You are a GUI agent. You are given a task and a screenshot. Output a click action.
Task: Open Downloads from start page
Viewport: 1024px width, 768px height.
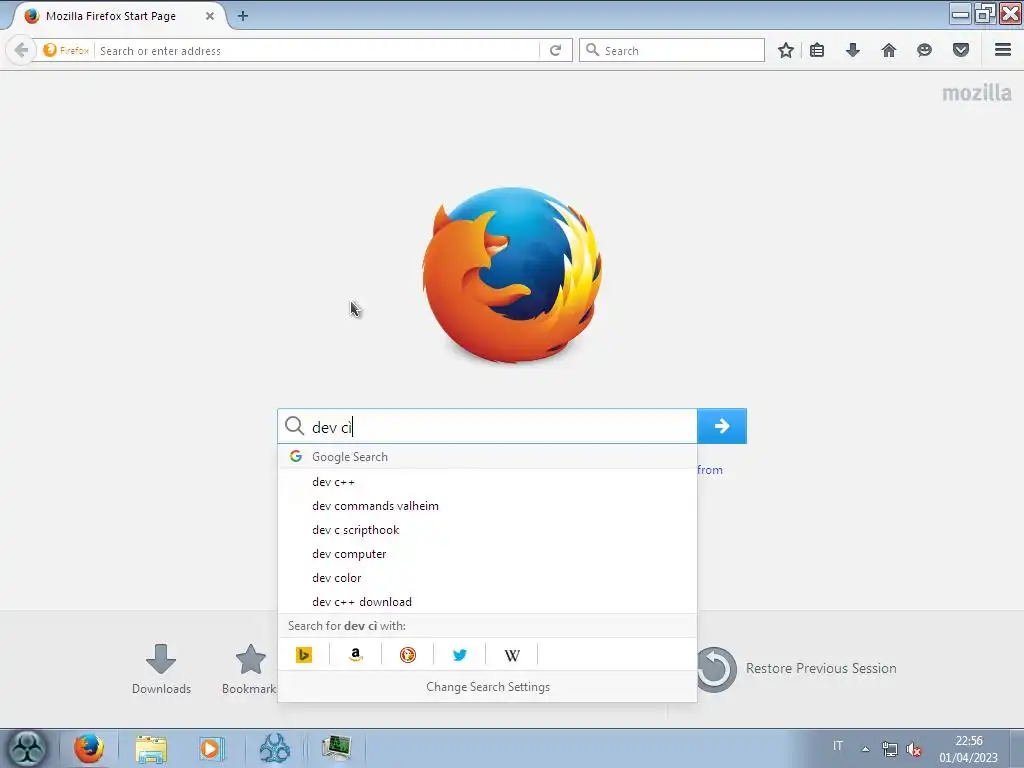[x=161, y=669]
